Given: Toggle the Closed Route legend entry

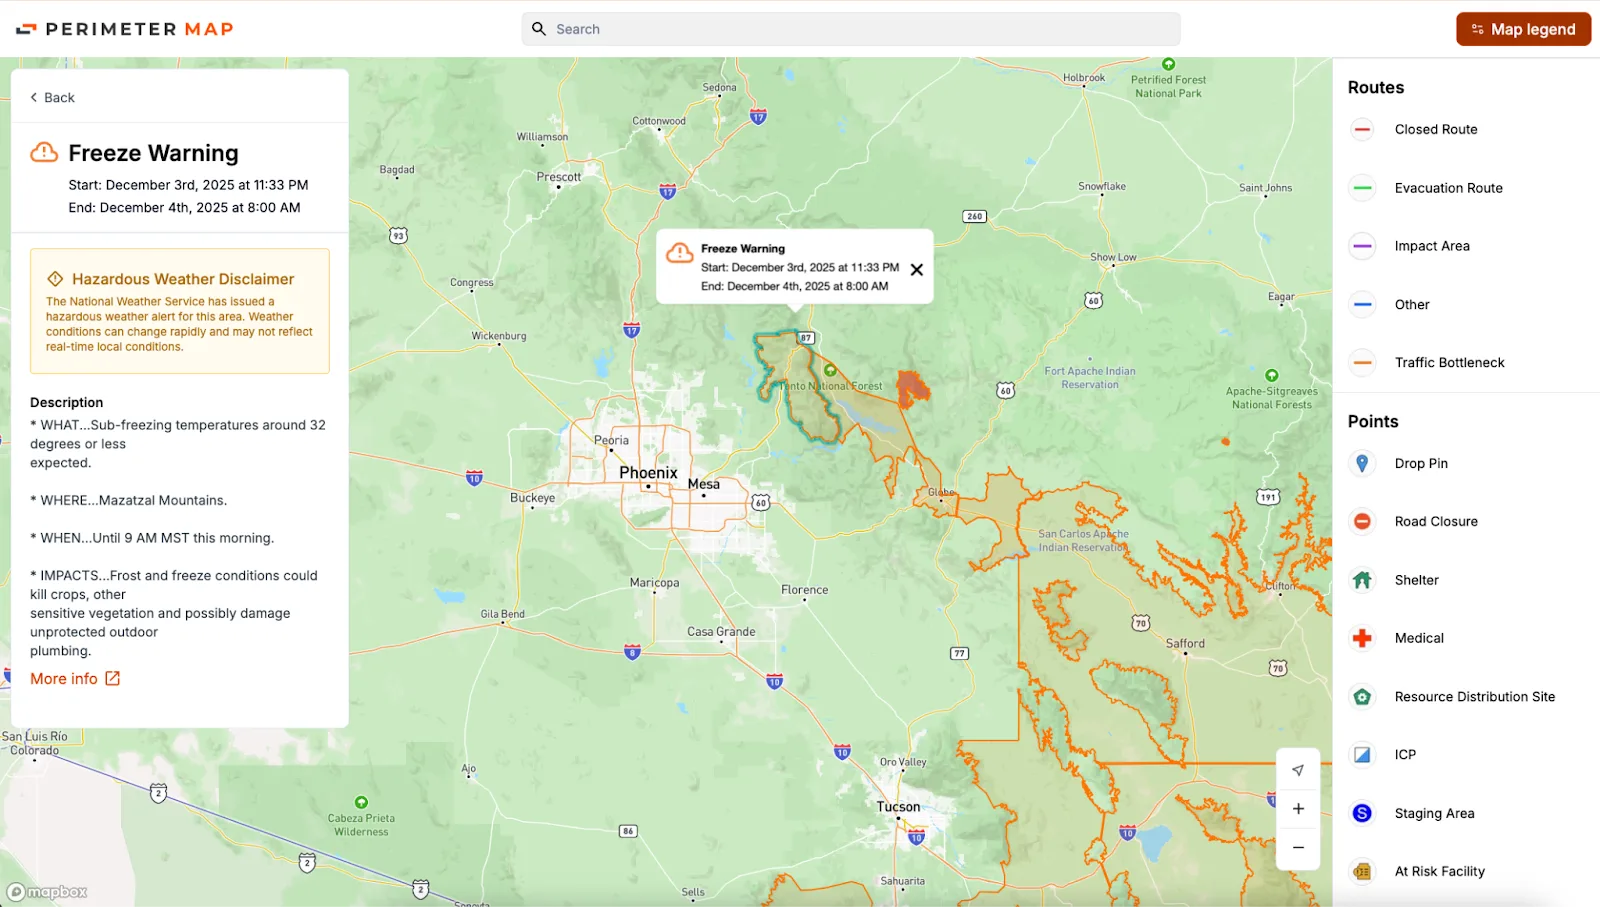Looking at the screenshot, I should (1361, 129).
